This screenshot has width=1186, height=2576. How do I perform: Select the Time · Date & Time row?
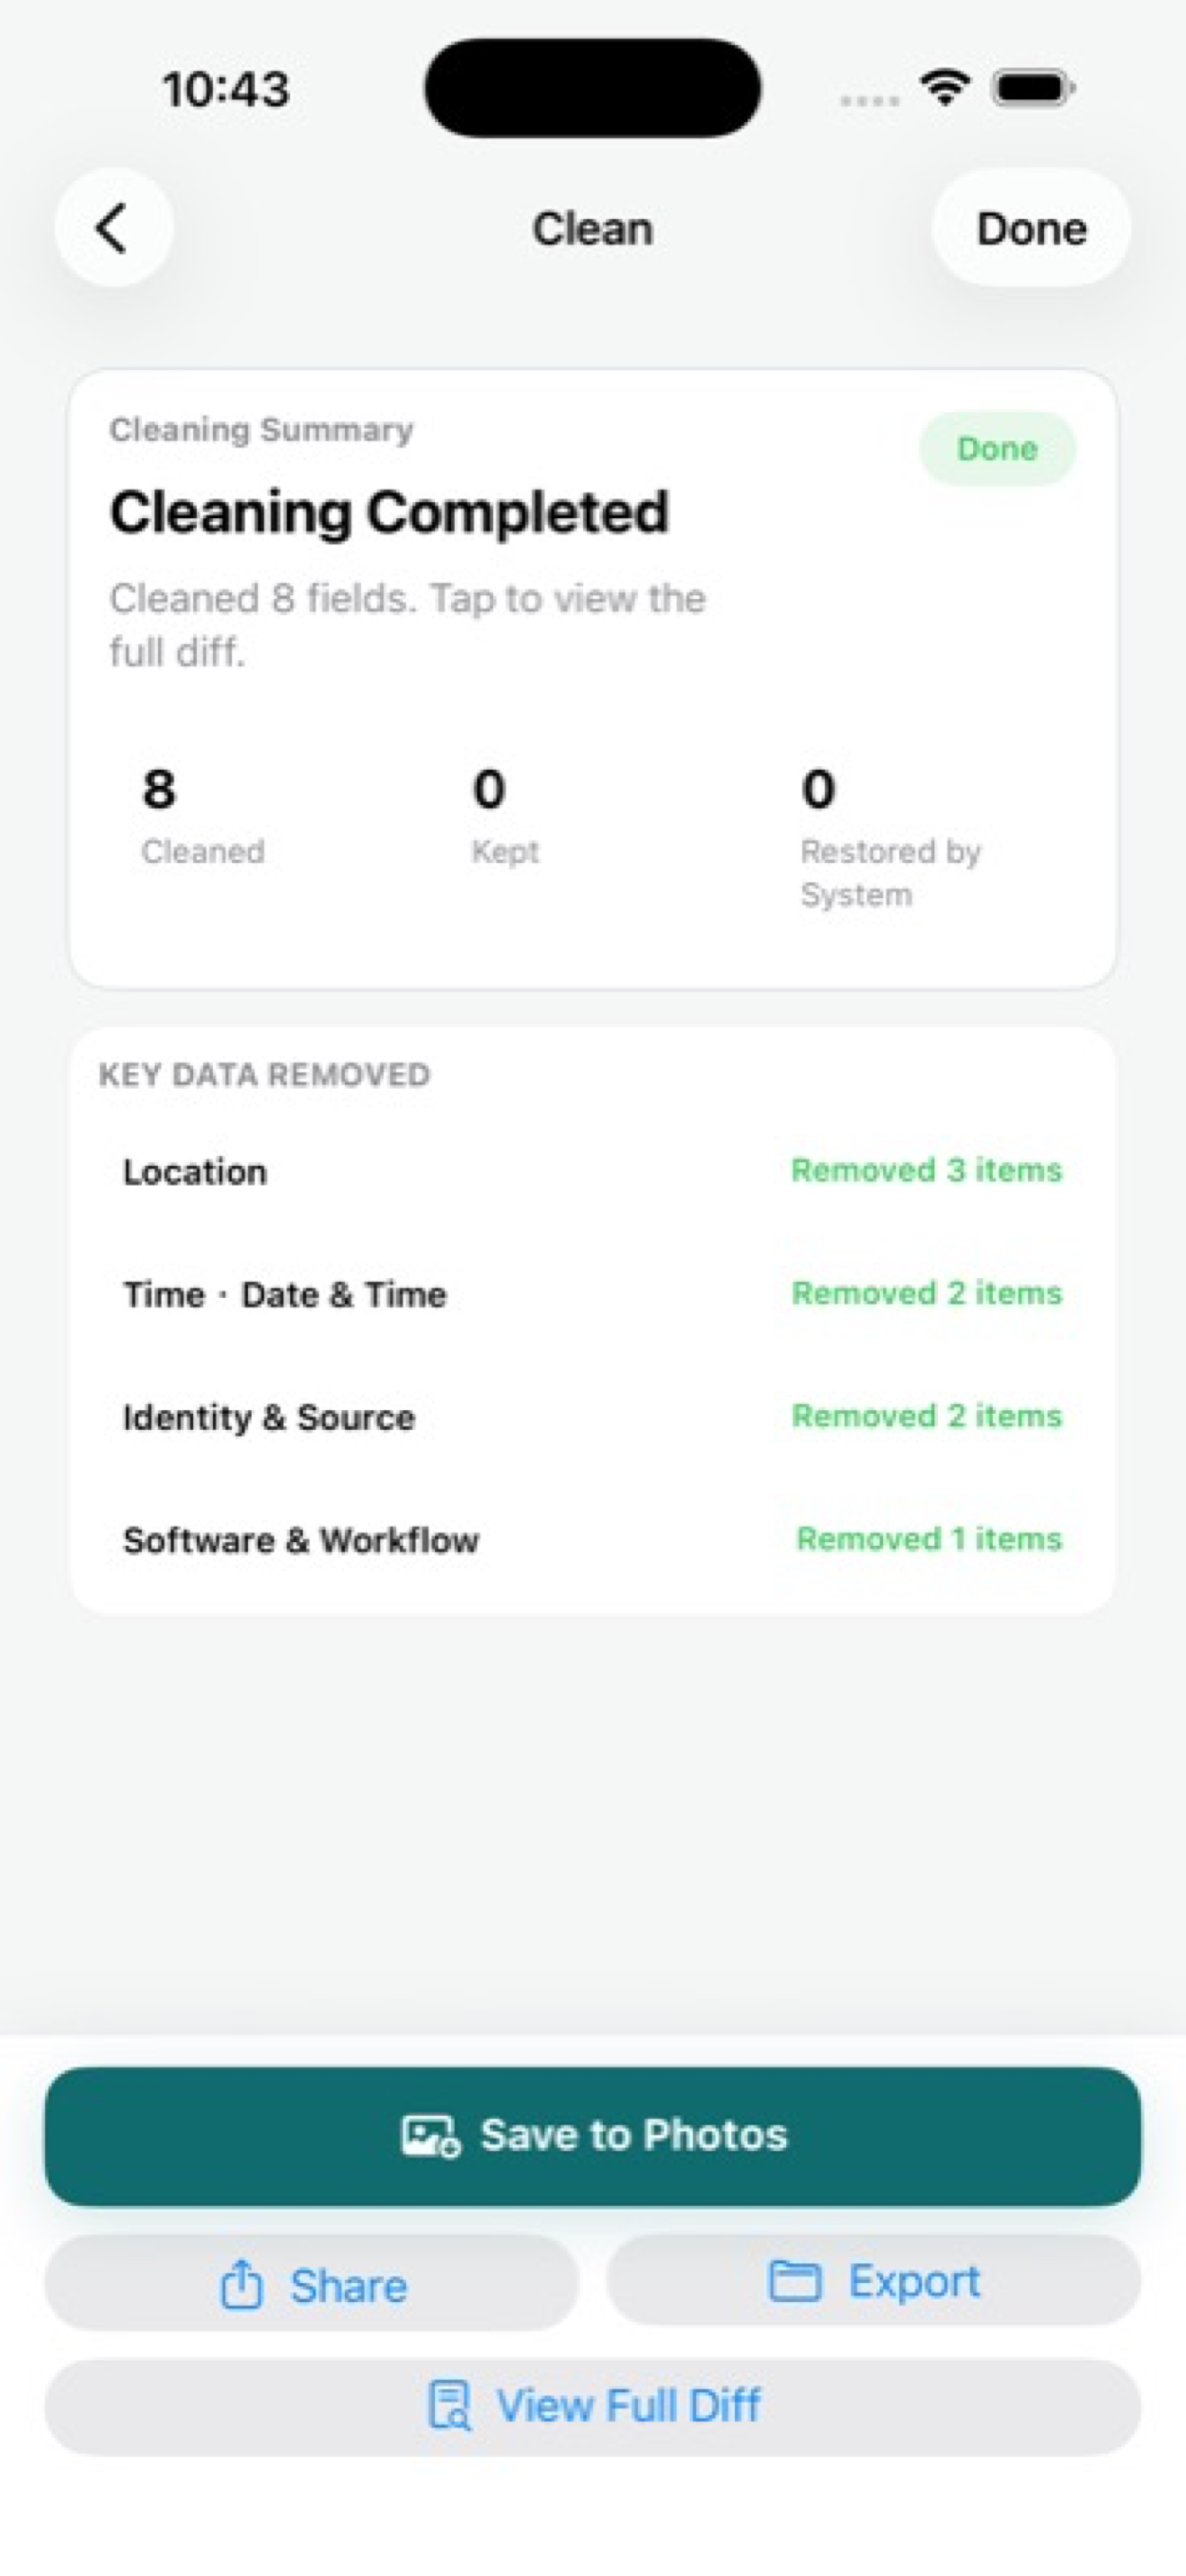tap(593, 1294)
